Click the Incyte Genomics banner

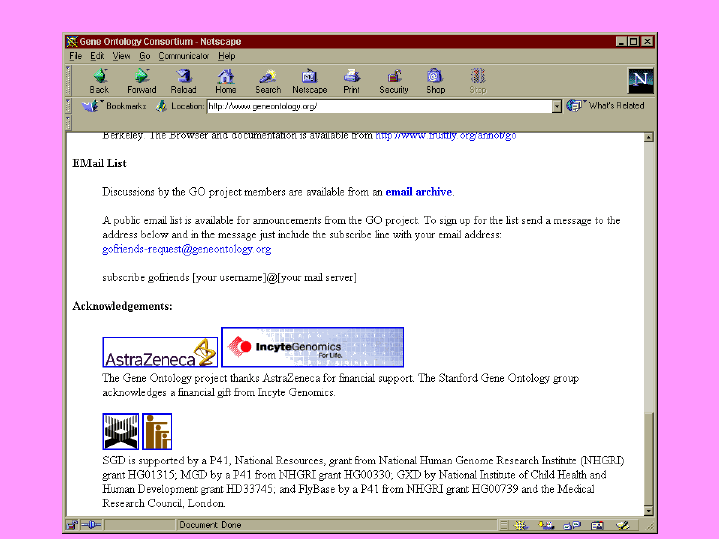click(312, 347)
